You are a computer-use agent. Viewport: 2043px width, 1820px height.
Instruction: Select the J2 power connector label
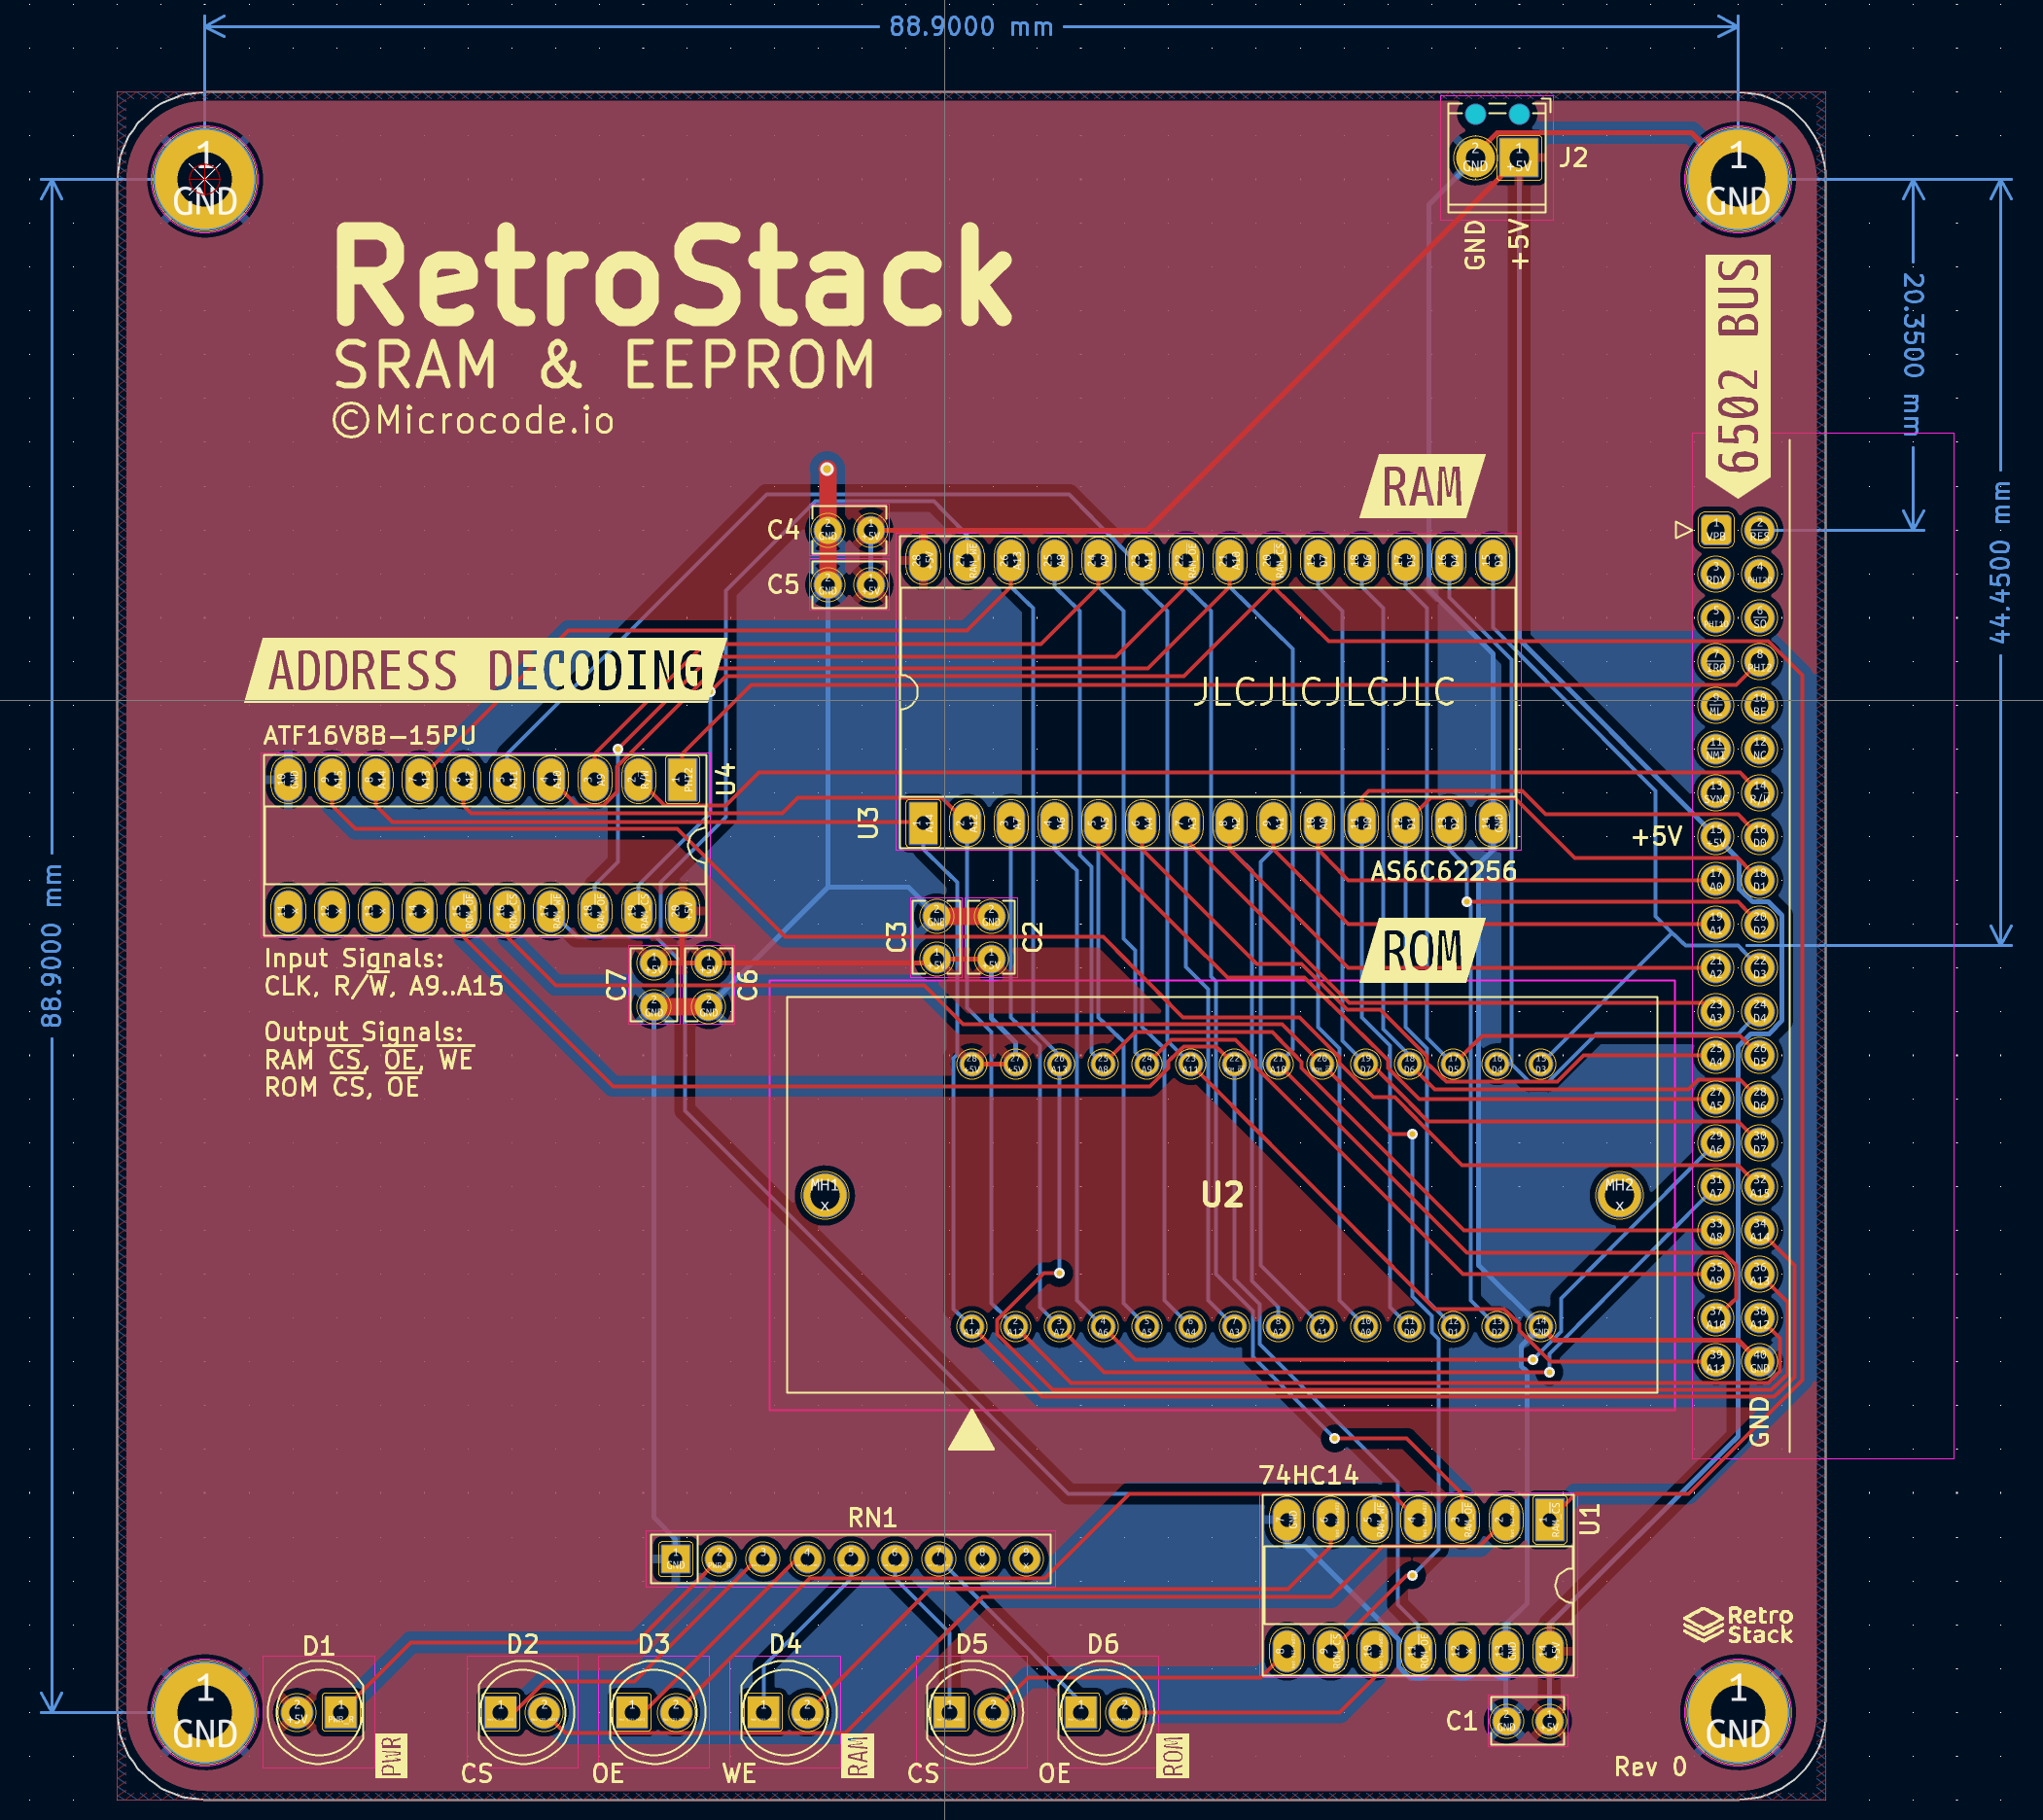1573,157
